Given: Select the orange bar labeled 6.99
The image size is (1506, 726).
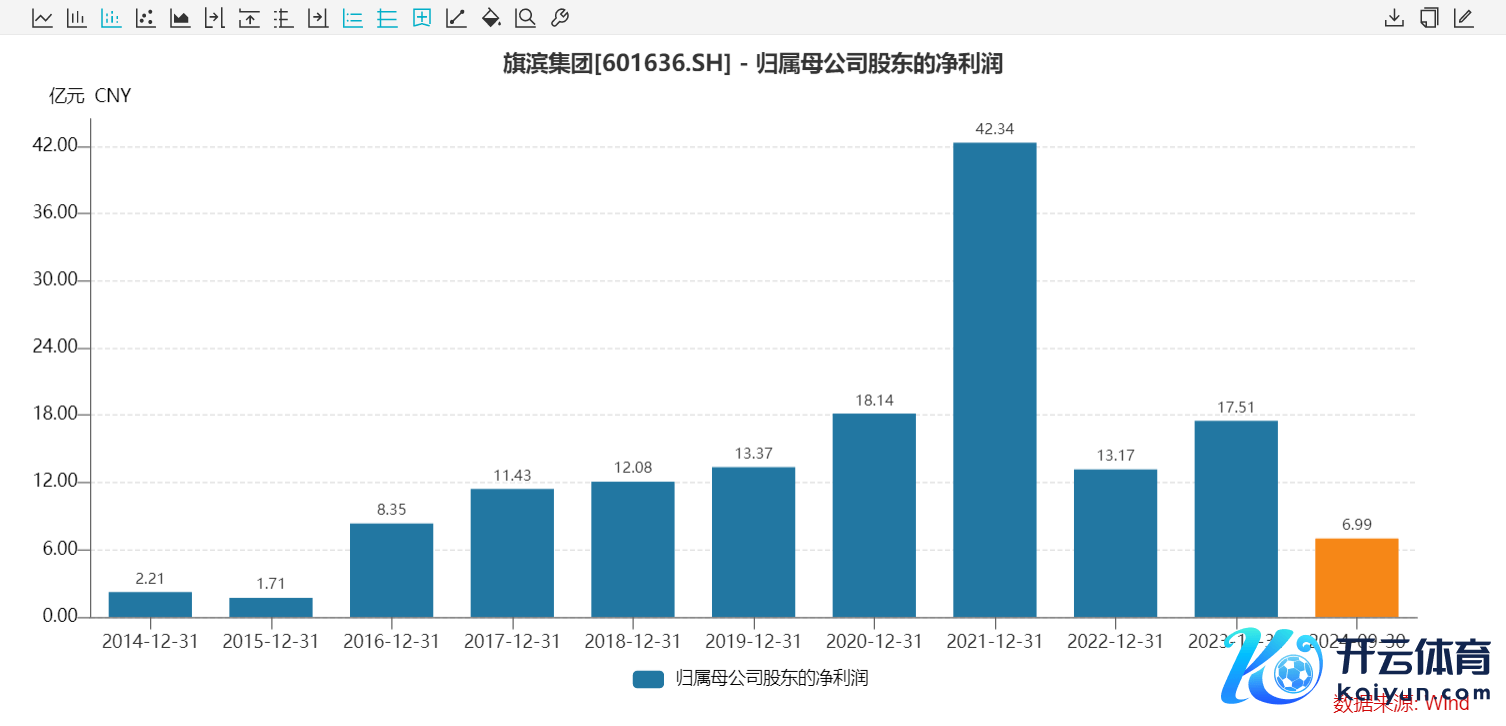Looking at the screenshot, I should pyautogui.click(x=1356, y=577).
